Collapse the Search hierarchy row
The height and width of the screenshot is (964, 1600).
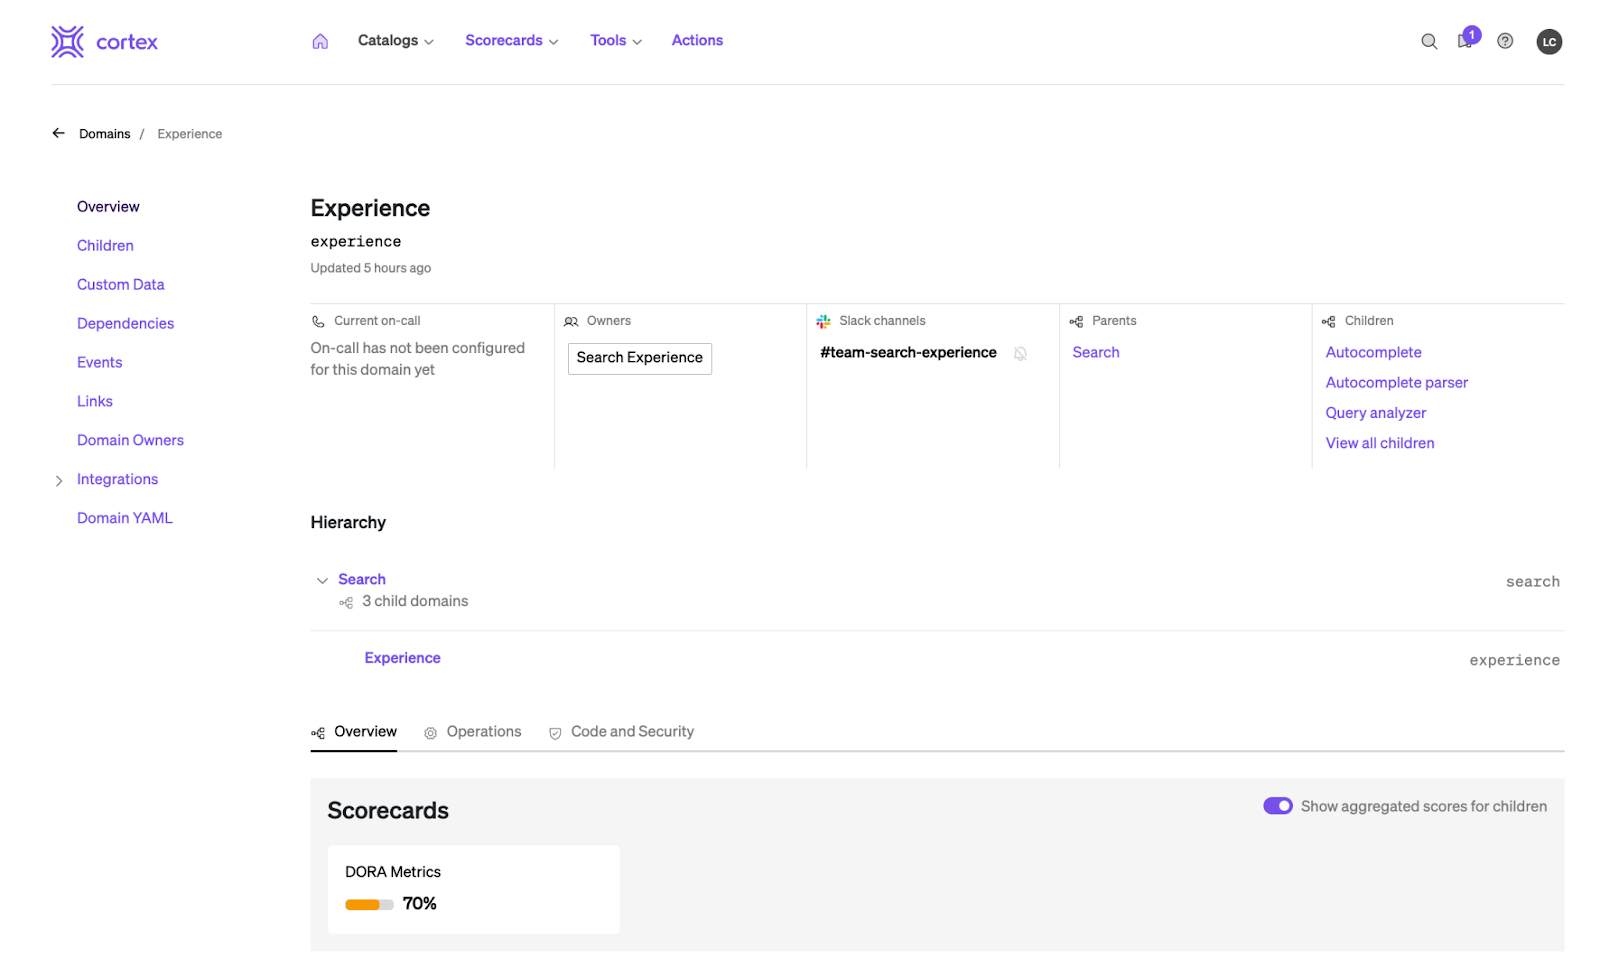click(x=322, y=581)
